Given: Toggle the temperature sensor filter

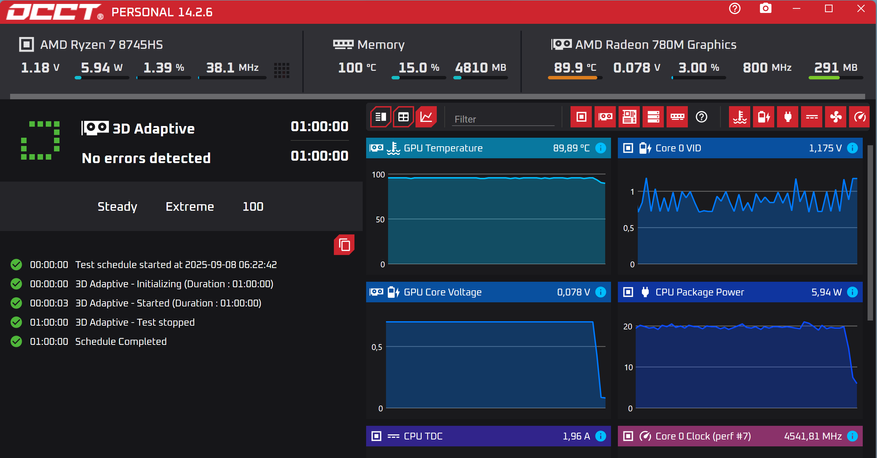Looking at the screenshot, I should pos(739,117).
